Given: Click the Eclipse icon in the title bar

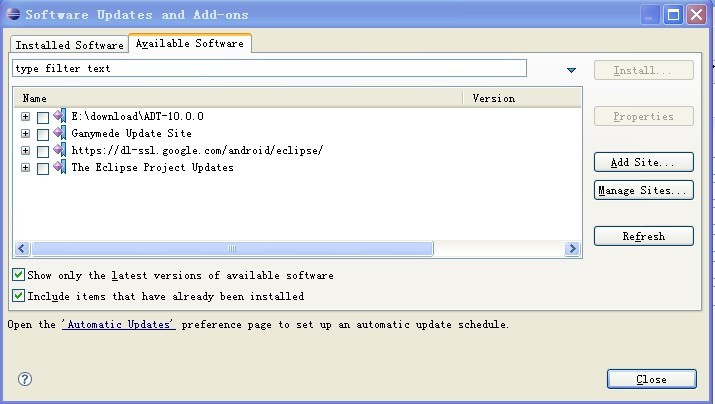Looking at the screenshot, I should [x=12, y=15].
